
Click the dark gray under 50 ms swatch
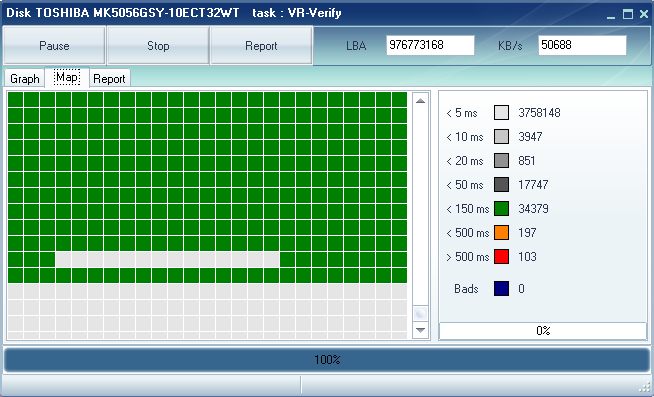(x=501, y=185)
